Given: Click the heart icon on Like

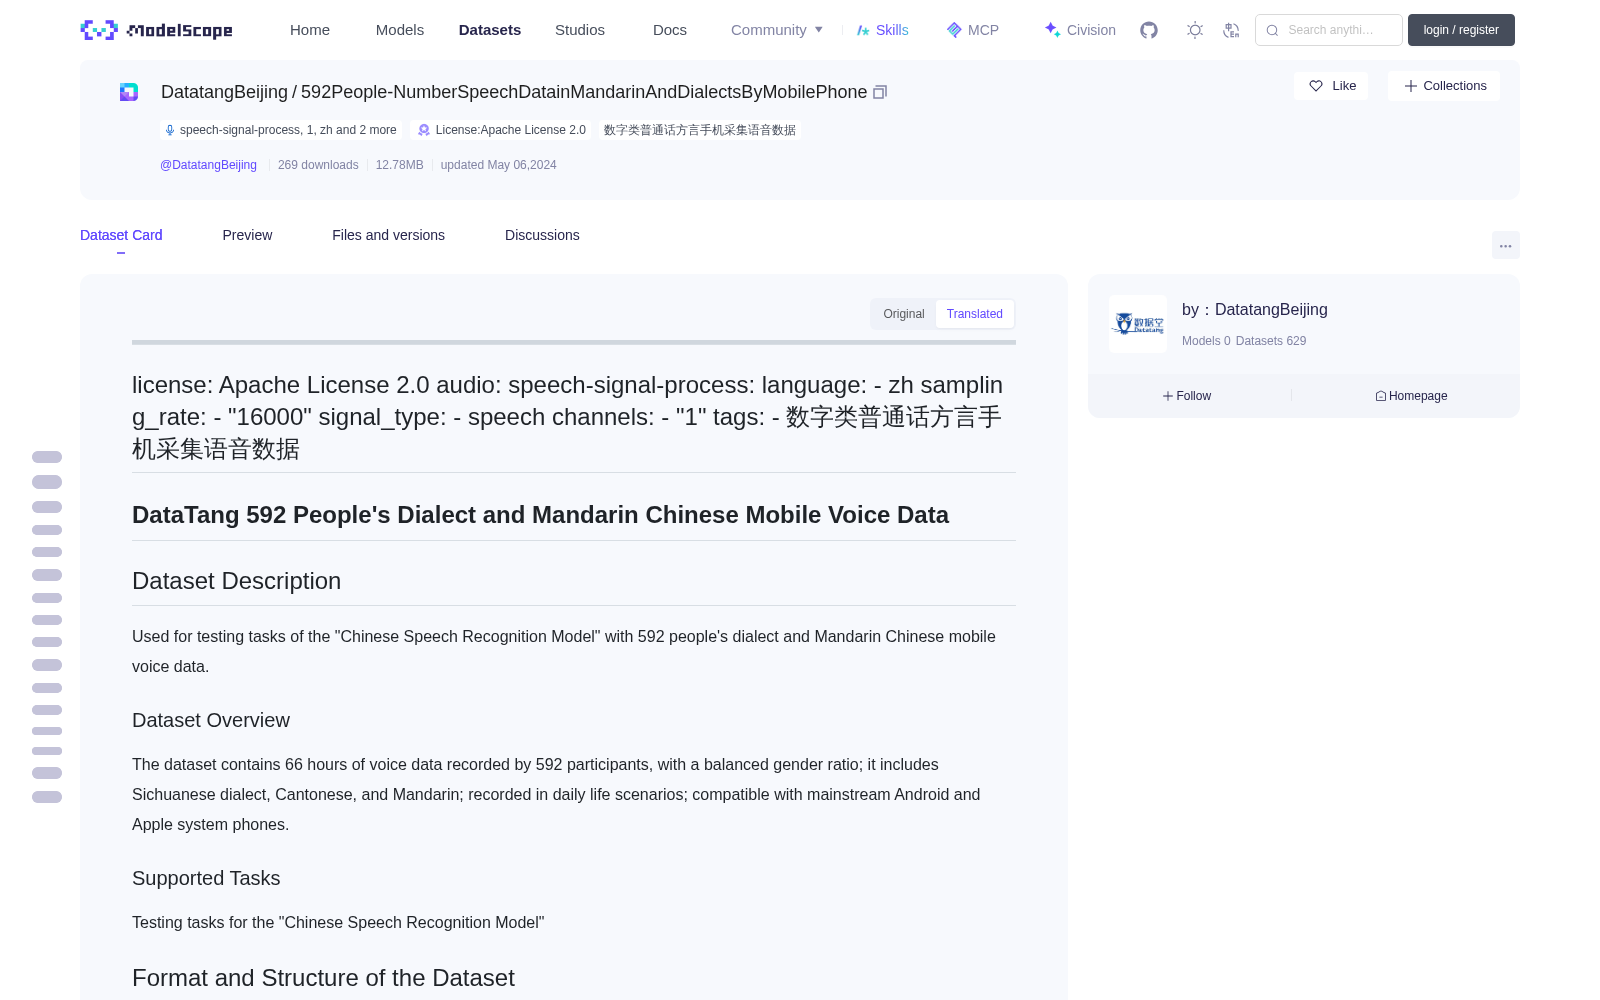Looking at the screenshot, I should click(x=1316, y=86).
